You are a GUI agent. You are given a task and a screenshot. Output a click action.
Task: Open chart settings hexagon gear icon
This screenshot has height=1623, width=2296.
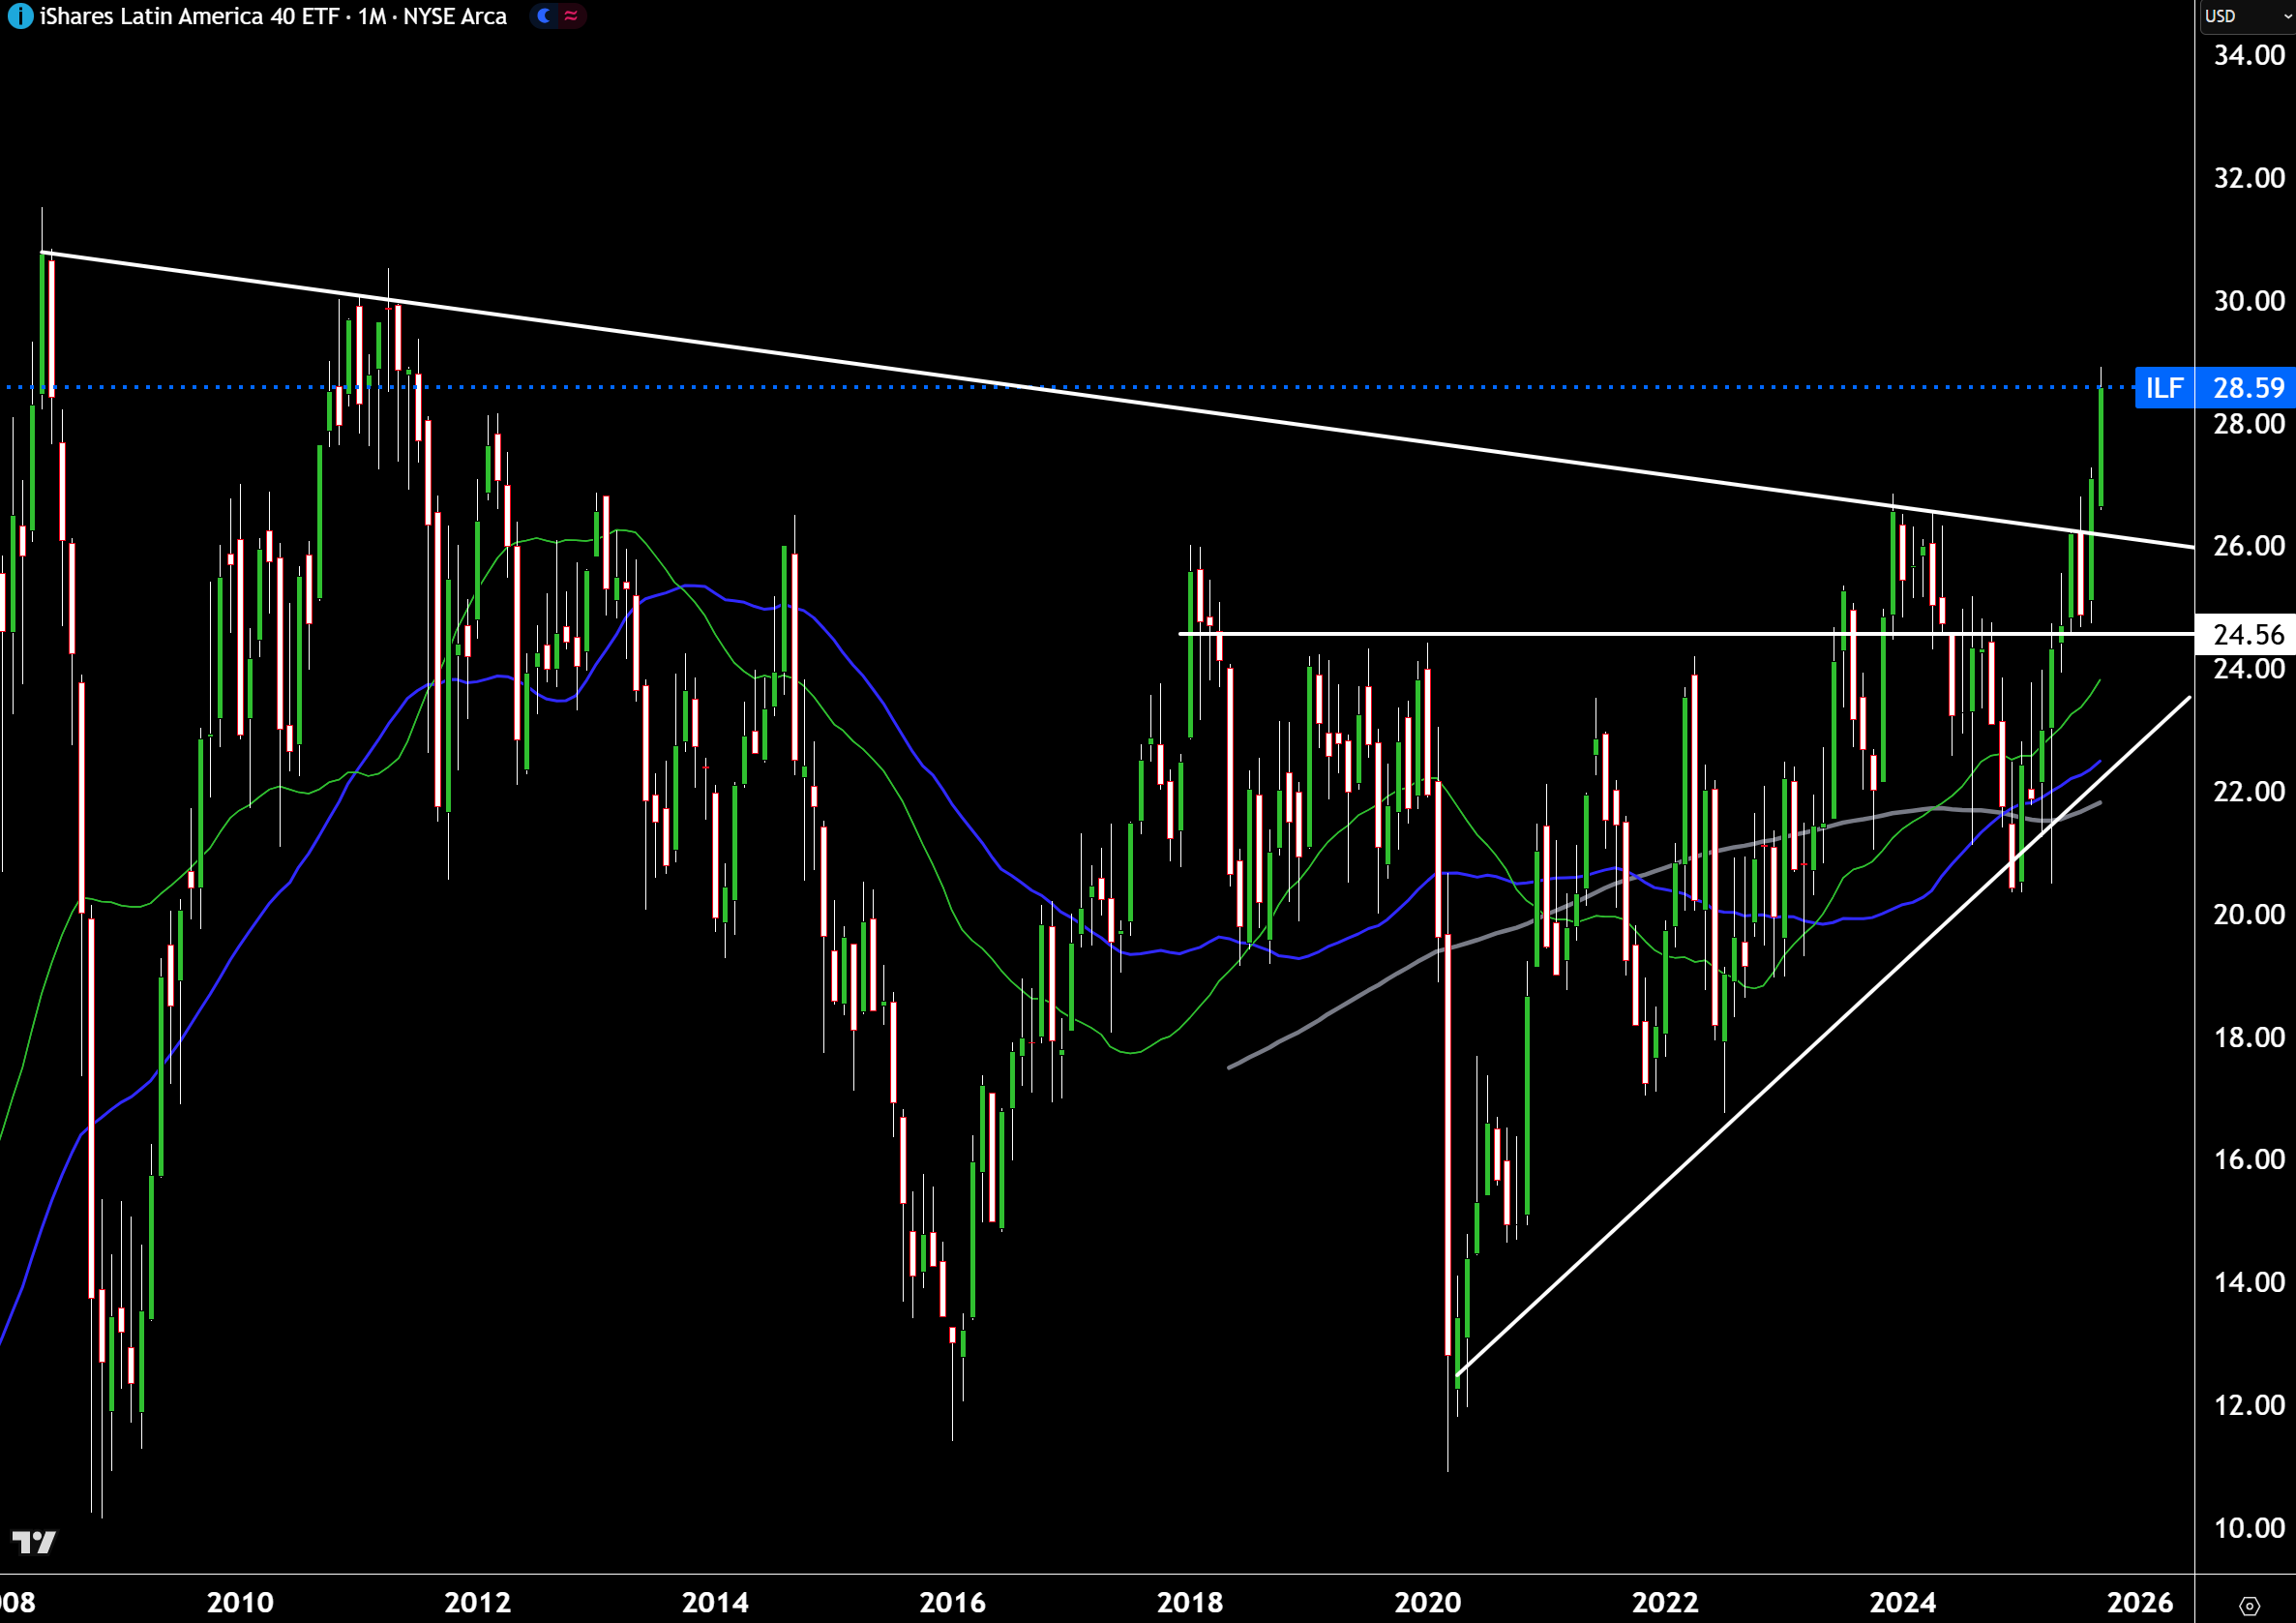coord(2249,1606)
